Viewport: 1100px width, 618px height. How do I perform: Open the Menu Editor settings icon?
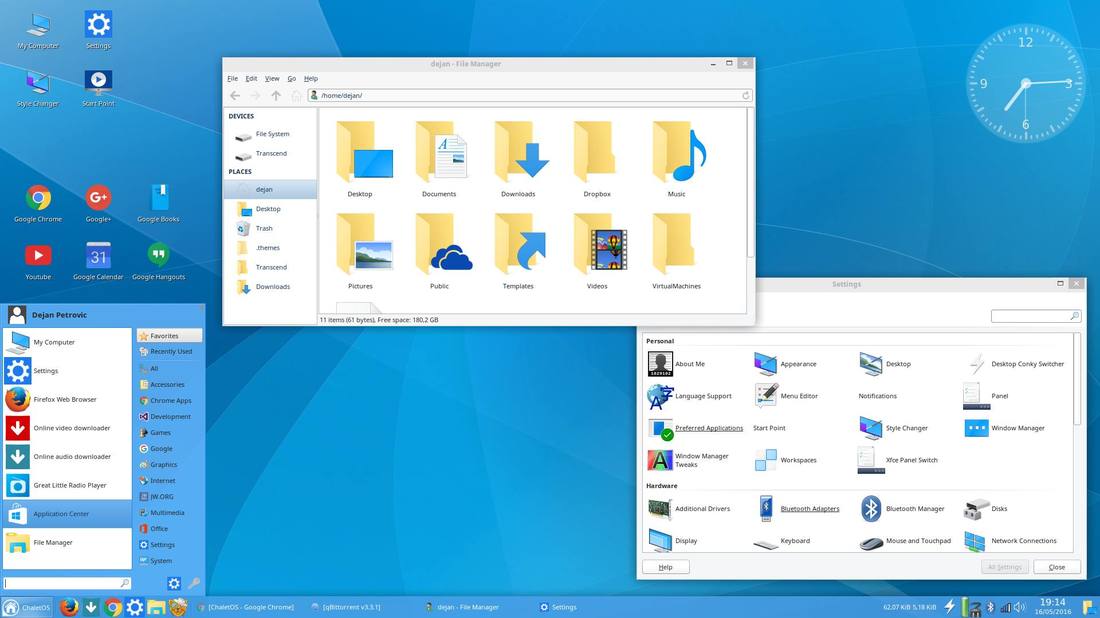[x=765, y=395]
